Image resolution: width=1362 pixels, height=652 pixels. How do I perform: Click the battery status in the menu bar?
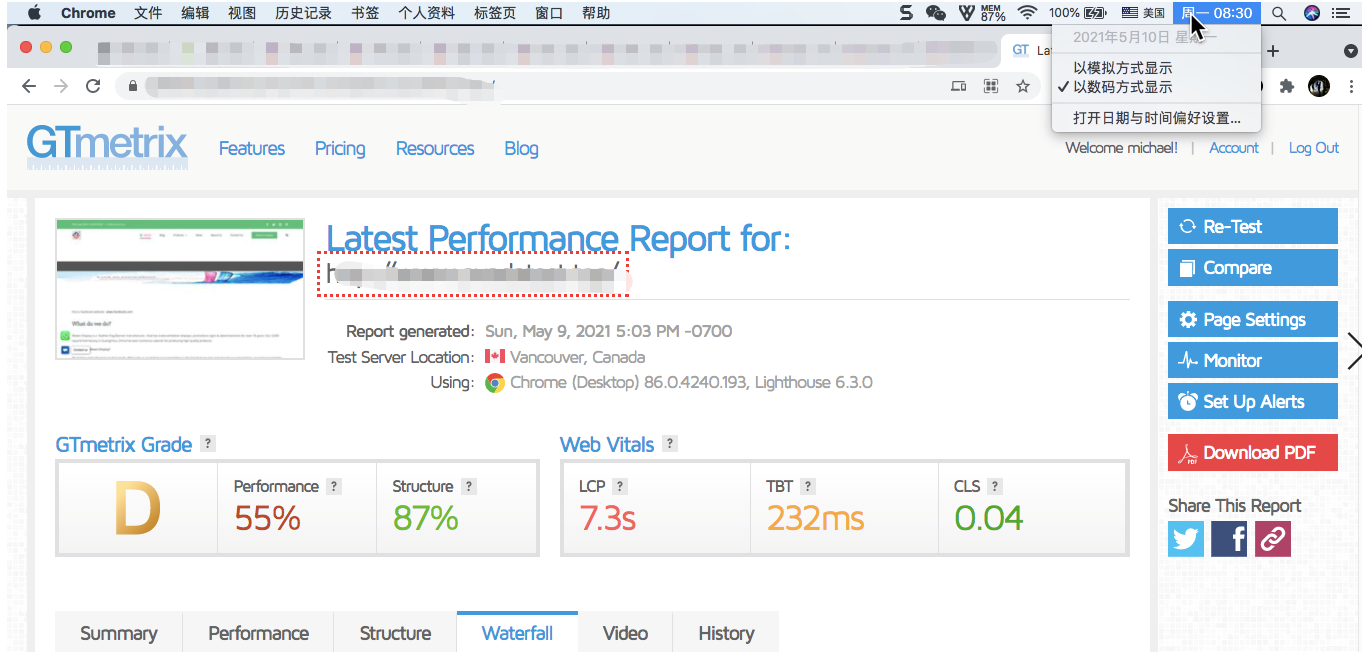[x=1078, y=13]
